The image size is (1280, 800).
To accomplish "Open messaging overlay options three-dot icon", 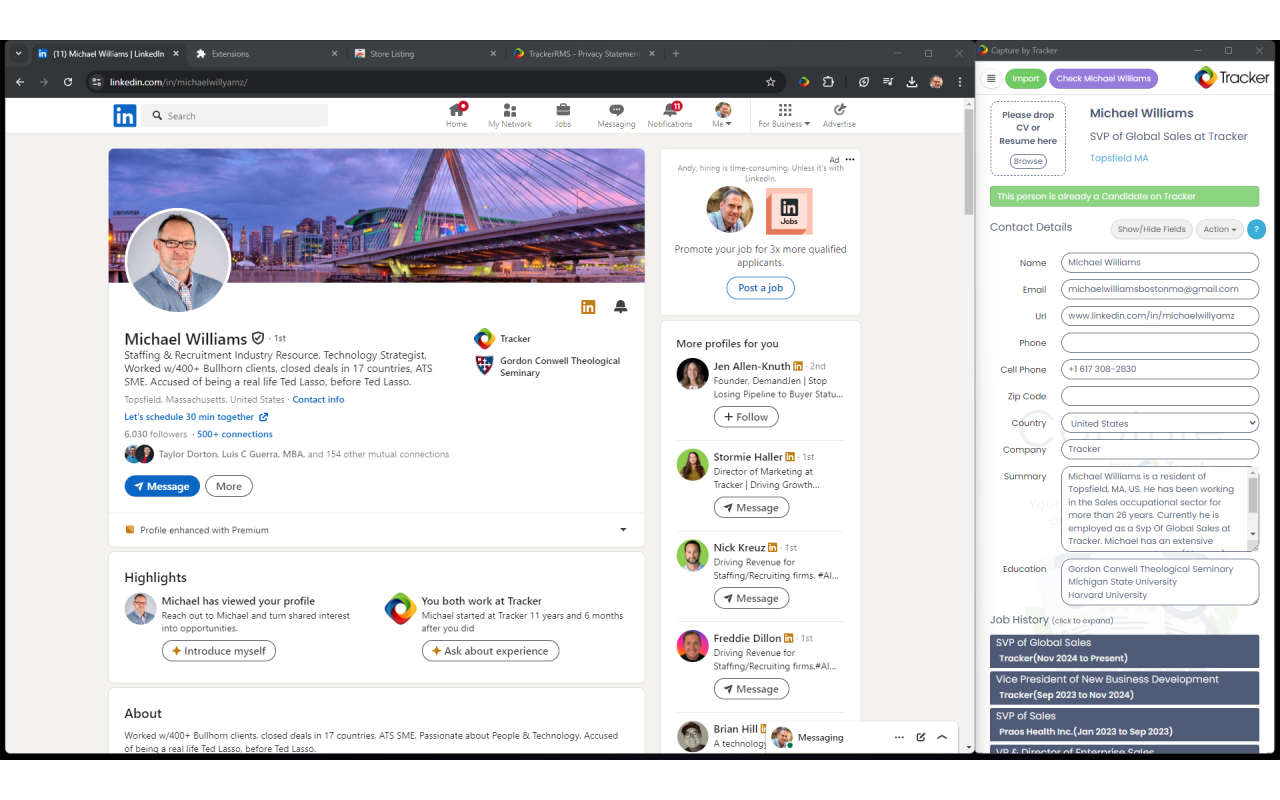I will tap(899, 737).
